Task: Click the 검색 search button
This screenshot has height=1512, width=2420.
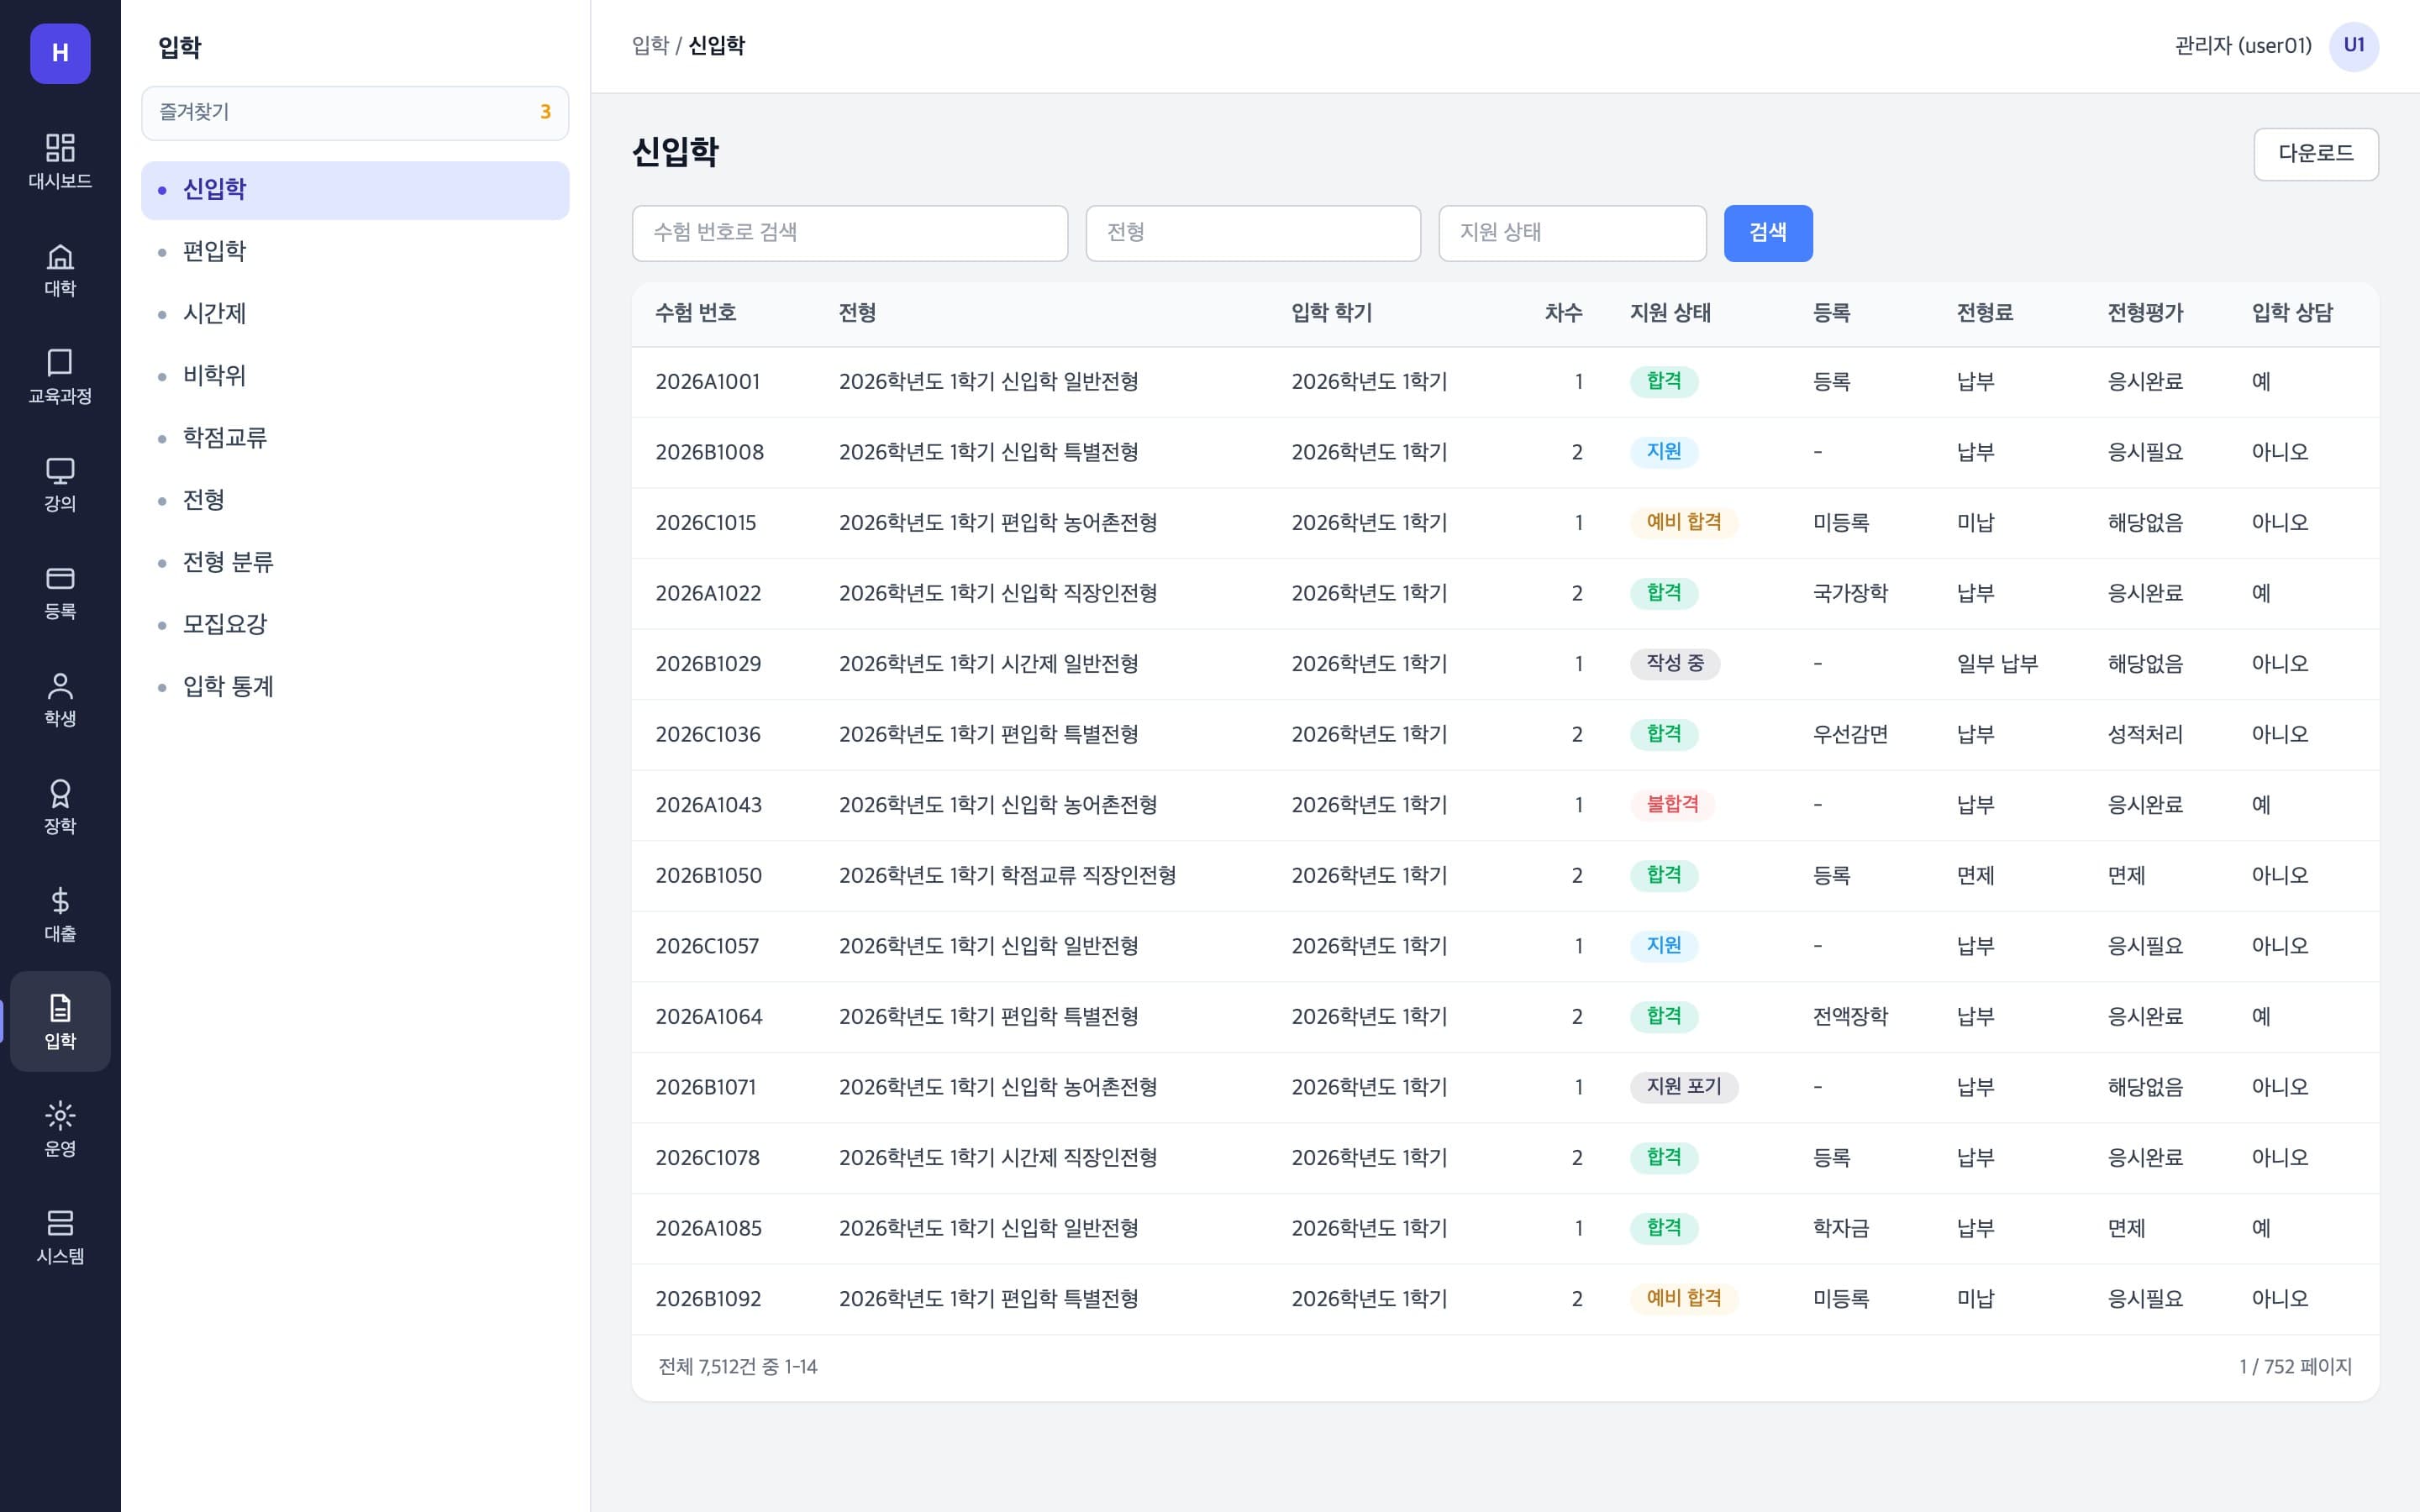Action: [x=1767, y=233]
